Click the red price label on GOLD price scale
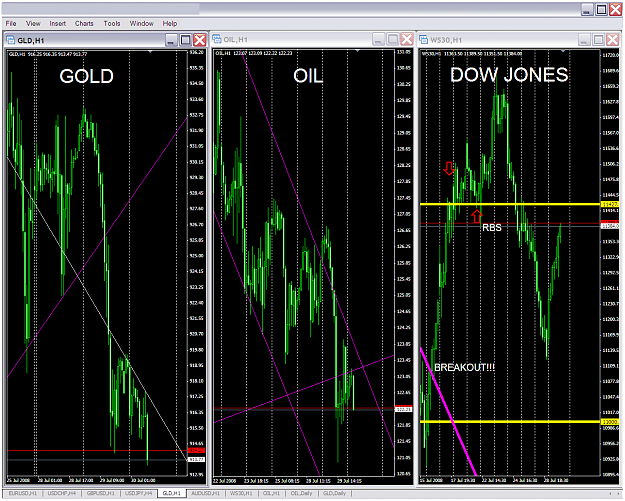625x501 pixels. (196, 450)
